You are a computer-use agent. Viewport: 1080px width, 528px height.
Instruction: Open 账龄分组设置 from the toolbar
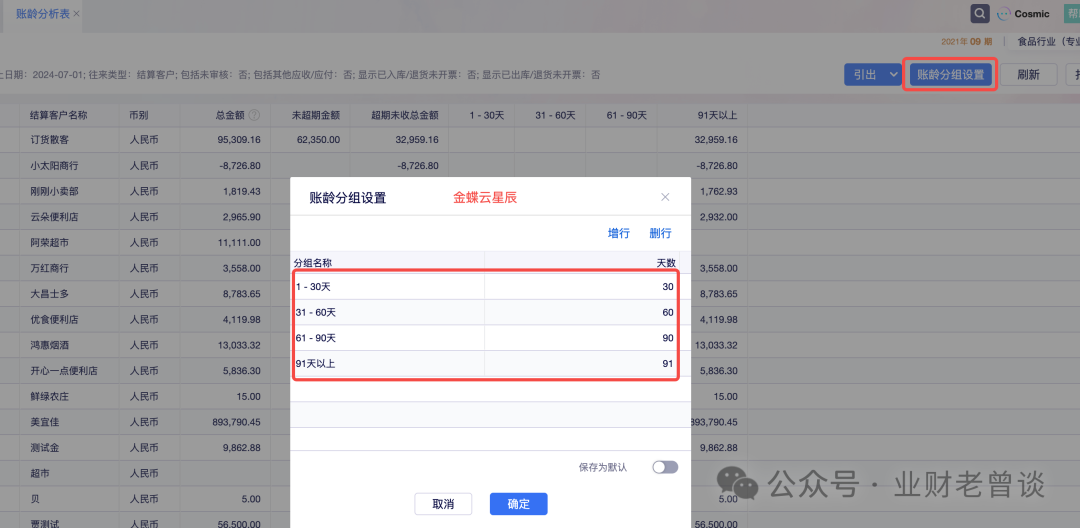[950, 75]
